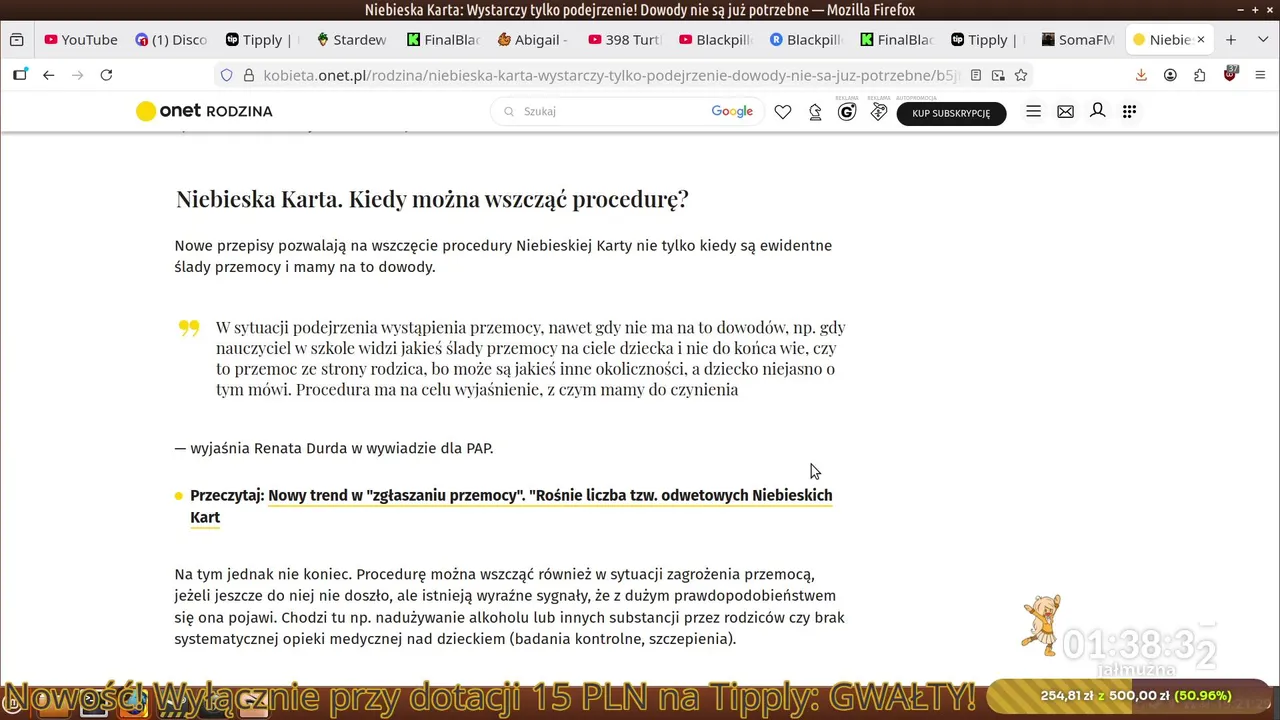This screenshot has width=1280, height=720.
Task: Expand the list all tabs dropdown arrow
Action: point(1261,40)
